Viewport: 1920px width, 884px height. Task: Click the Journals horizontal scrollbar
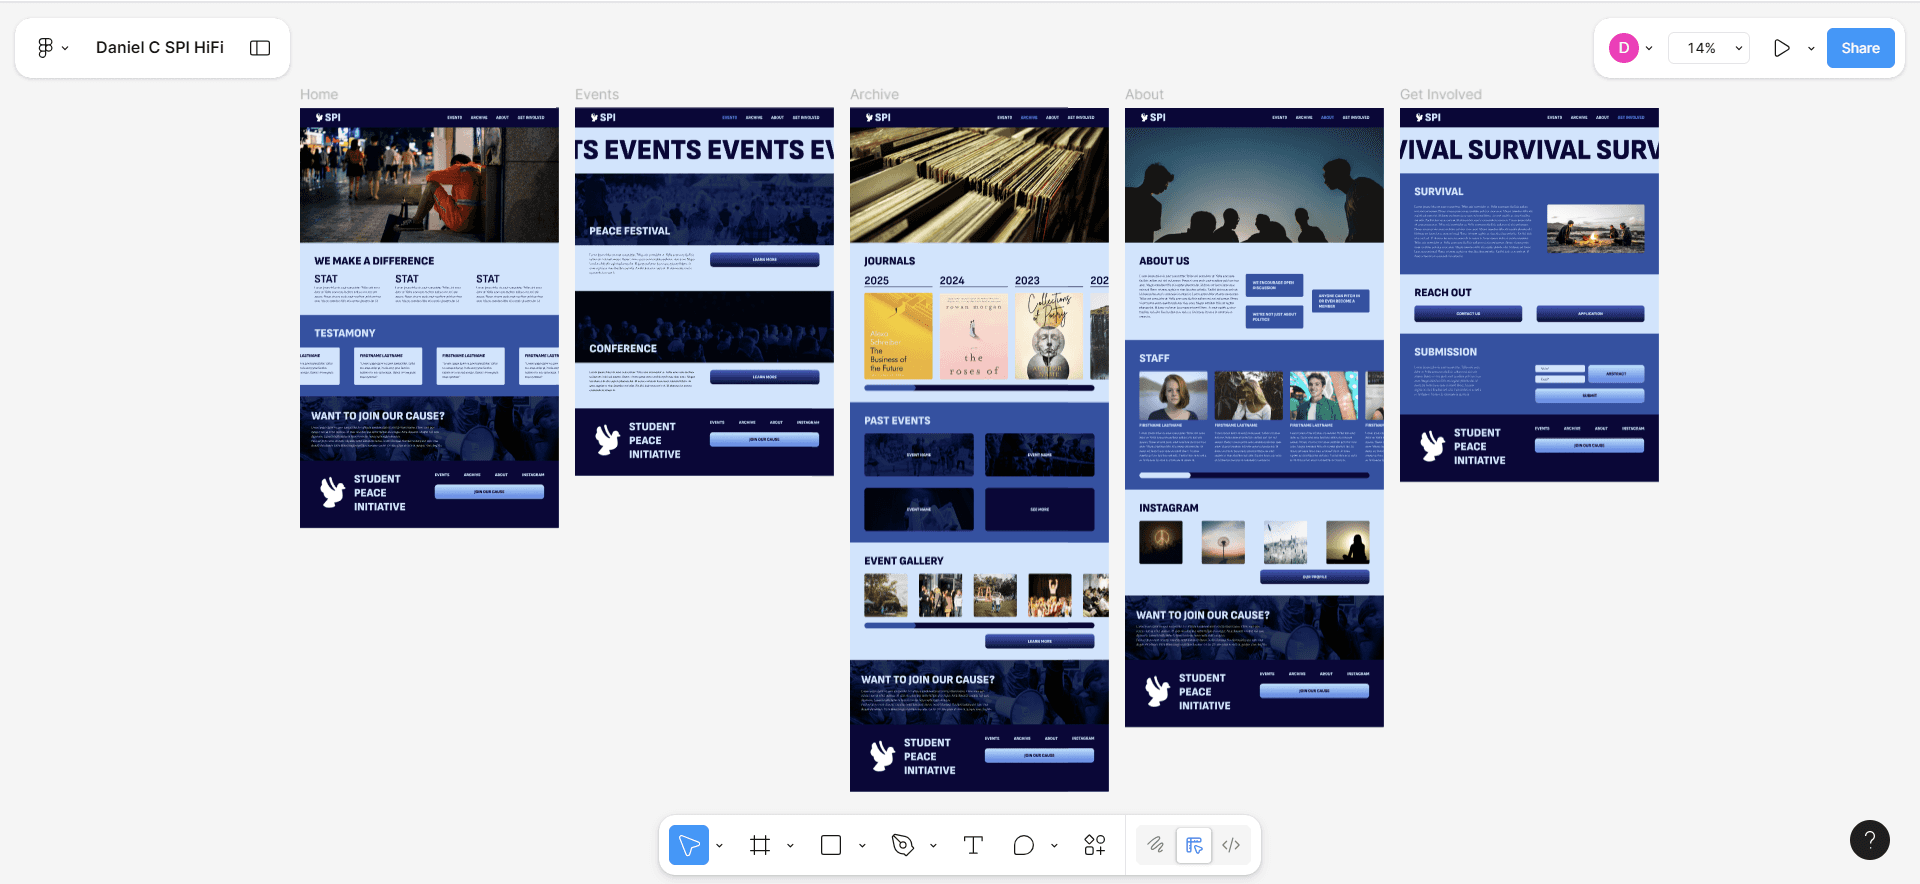(979, 388)
